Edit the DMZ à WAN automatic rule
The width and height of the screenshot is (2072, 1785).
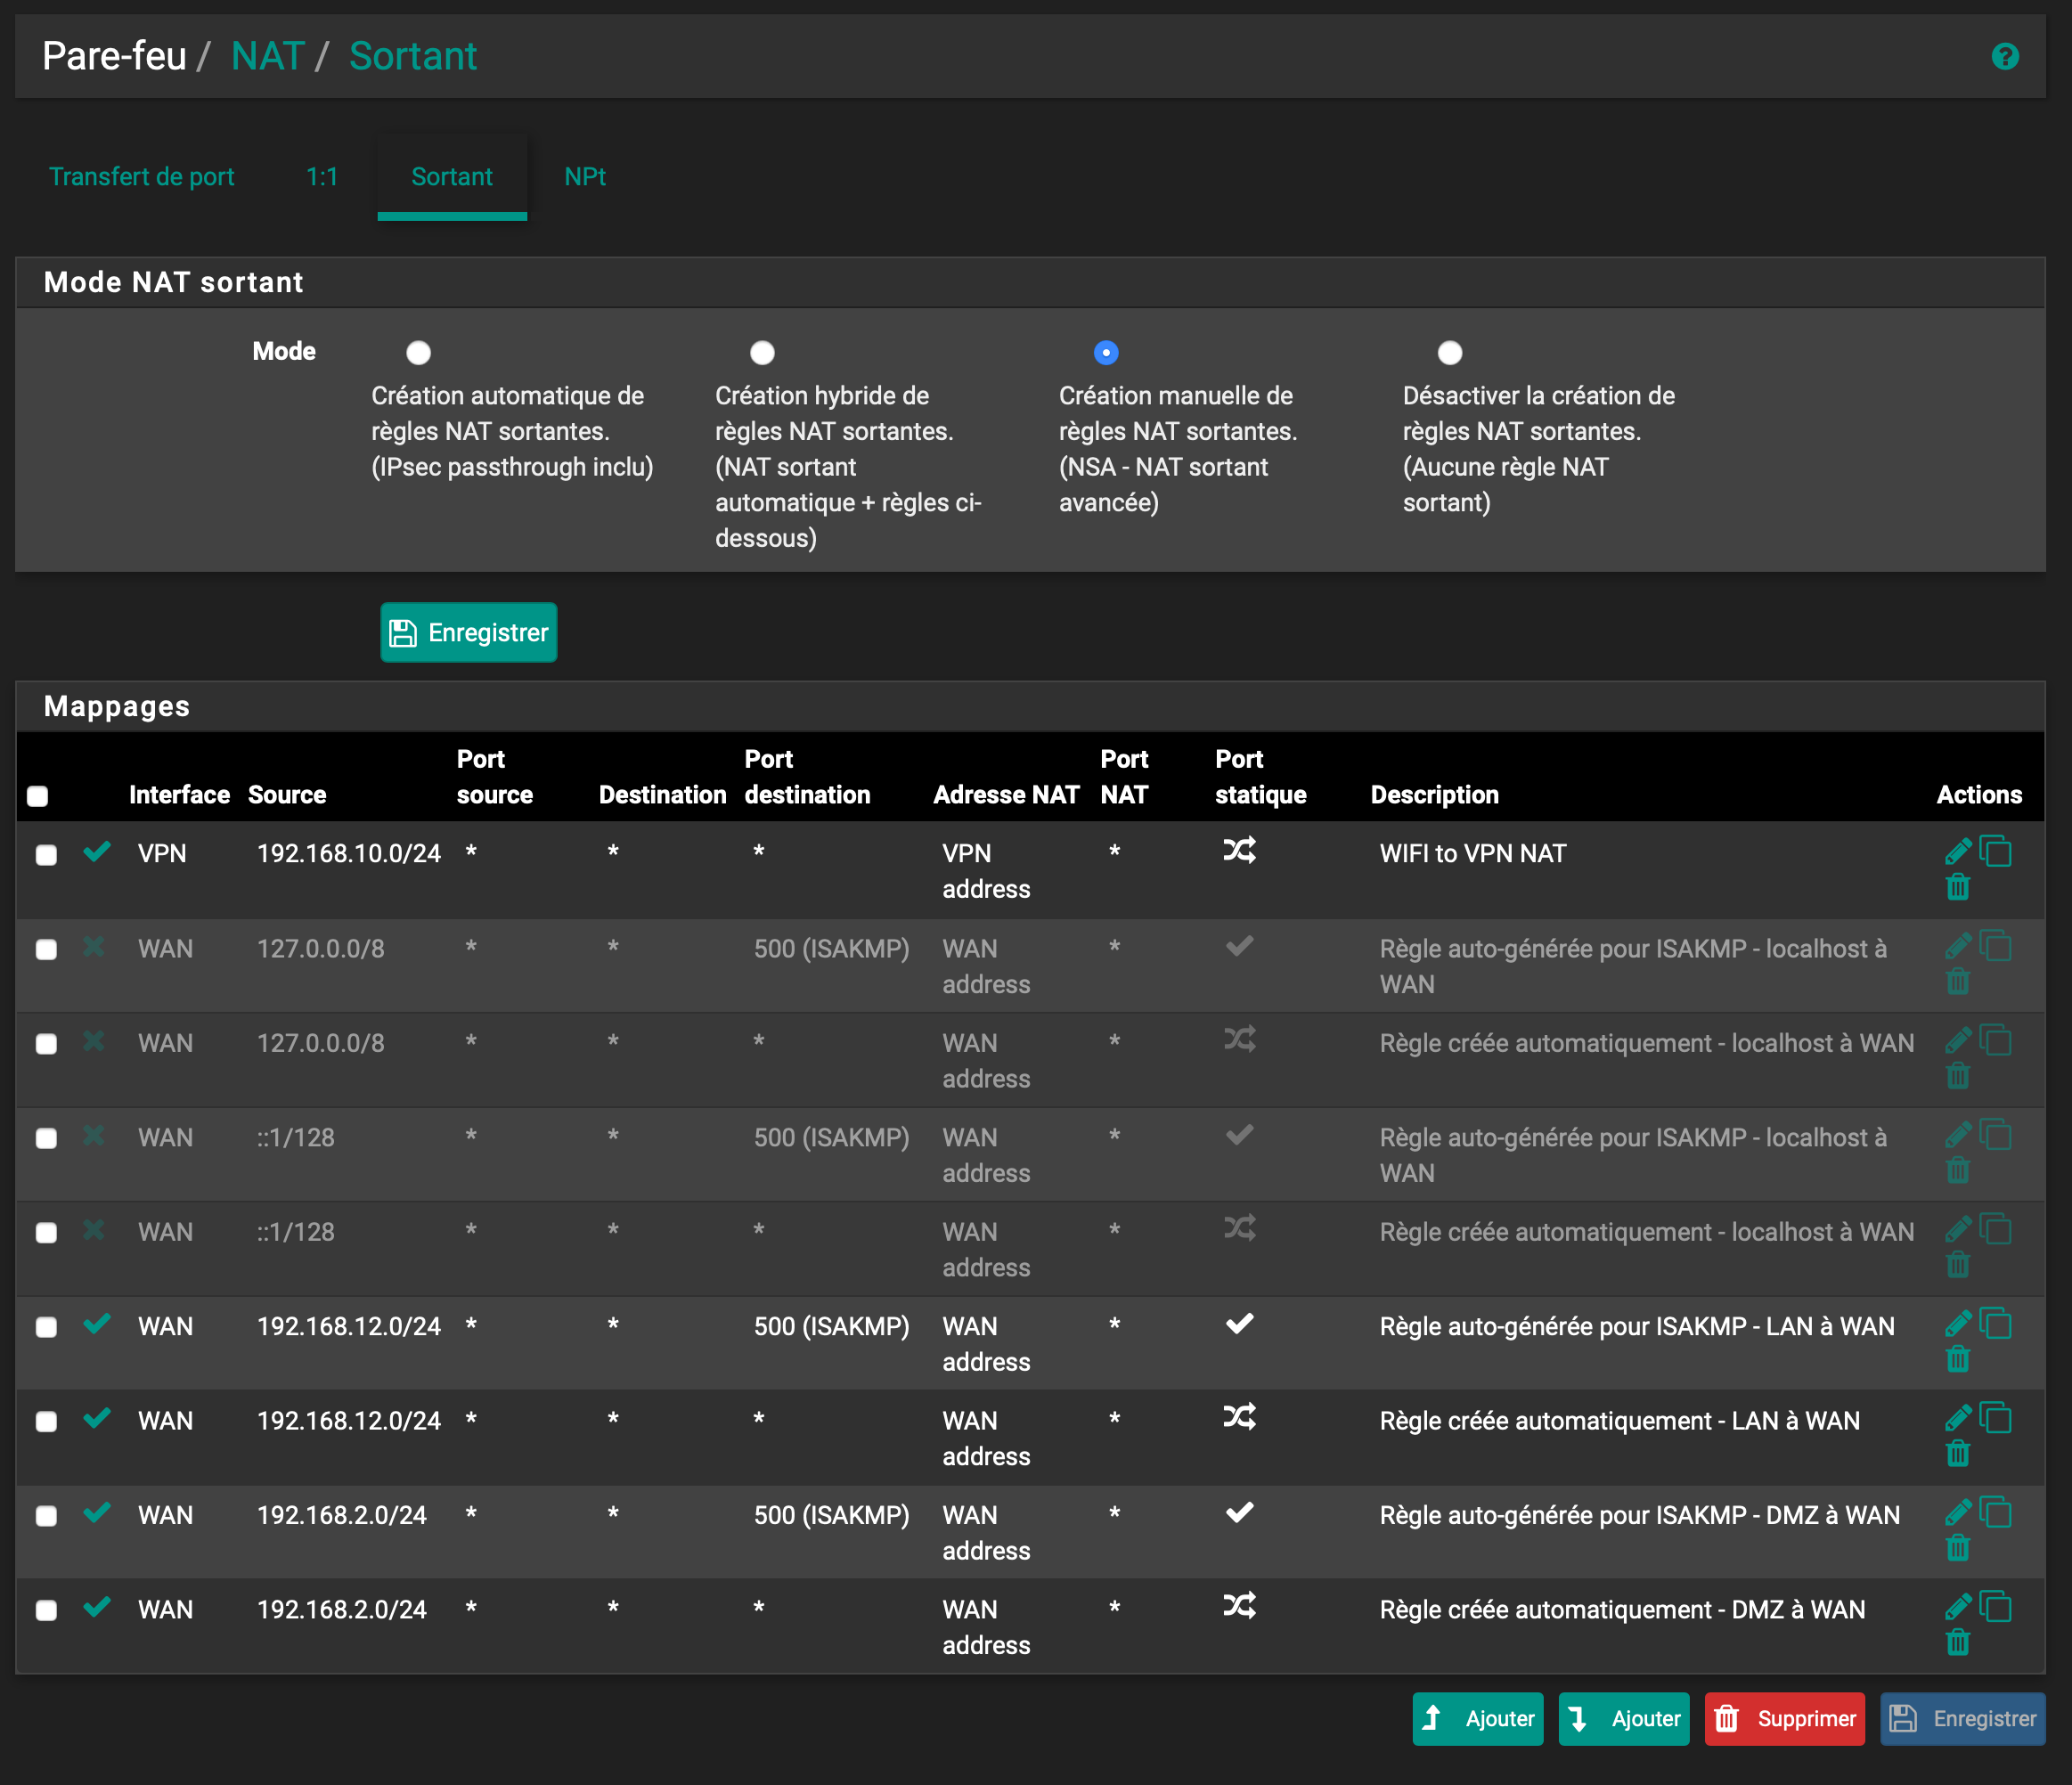pyautogui.click(x=1957, y=1607)
